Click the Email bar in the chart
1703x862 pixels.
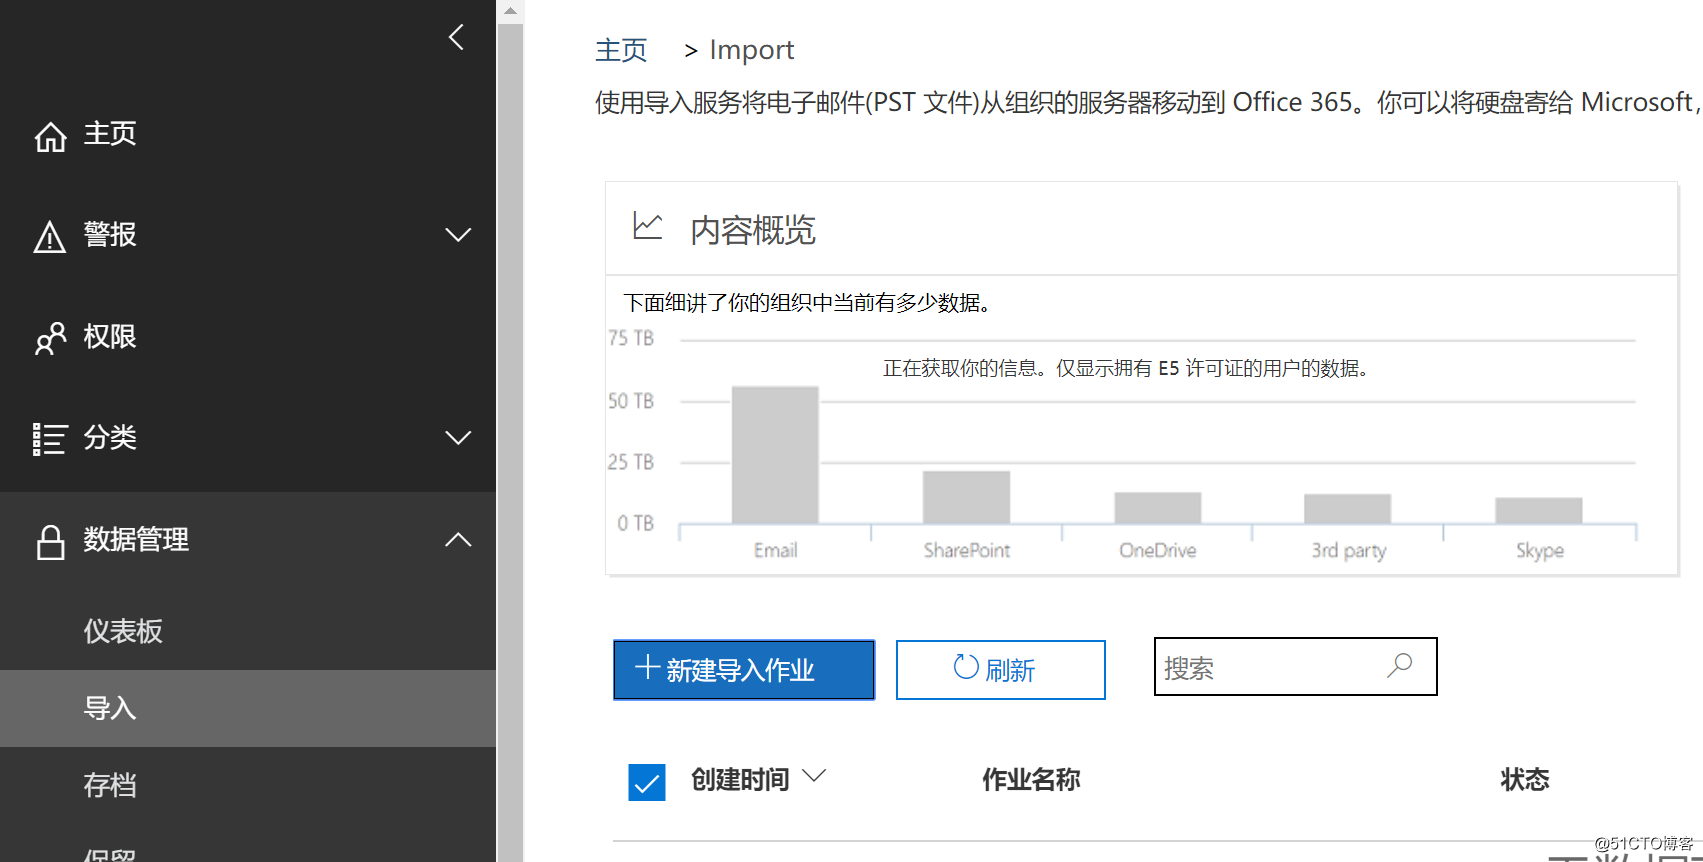tap(775, 454)
